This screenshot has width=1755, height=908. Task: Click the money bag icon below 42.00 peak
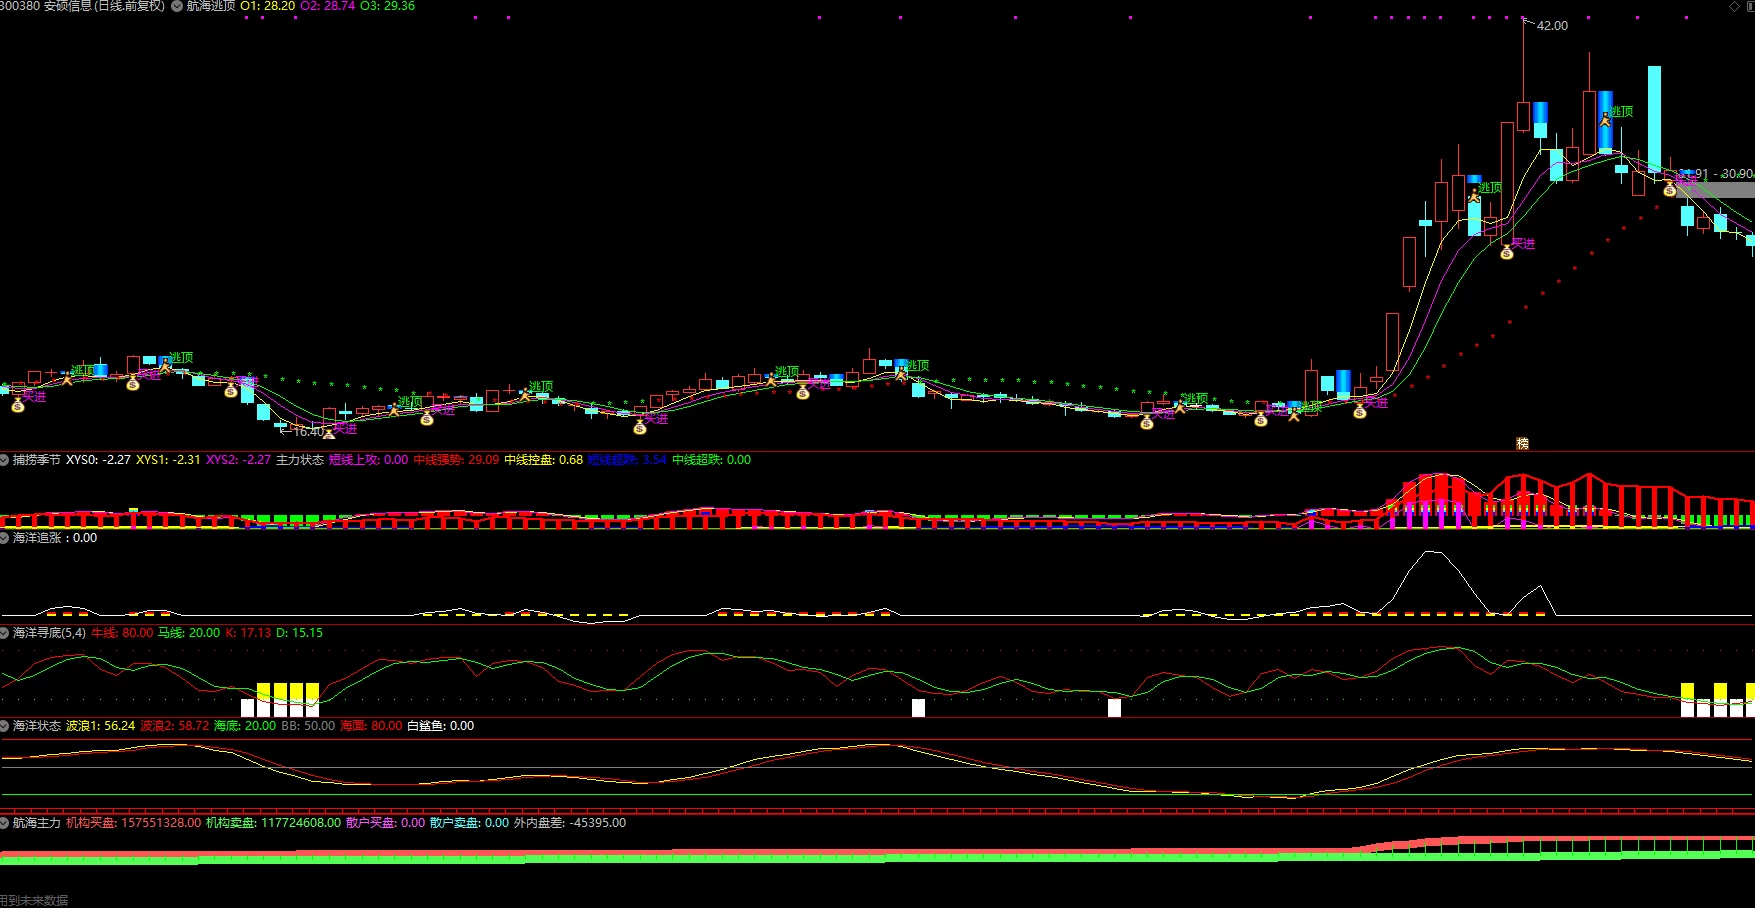coord(1507,252)
